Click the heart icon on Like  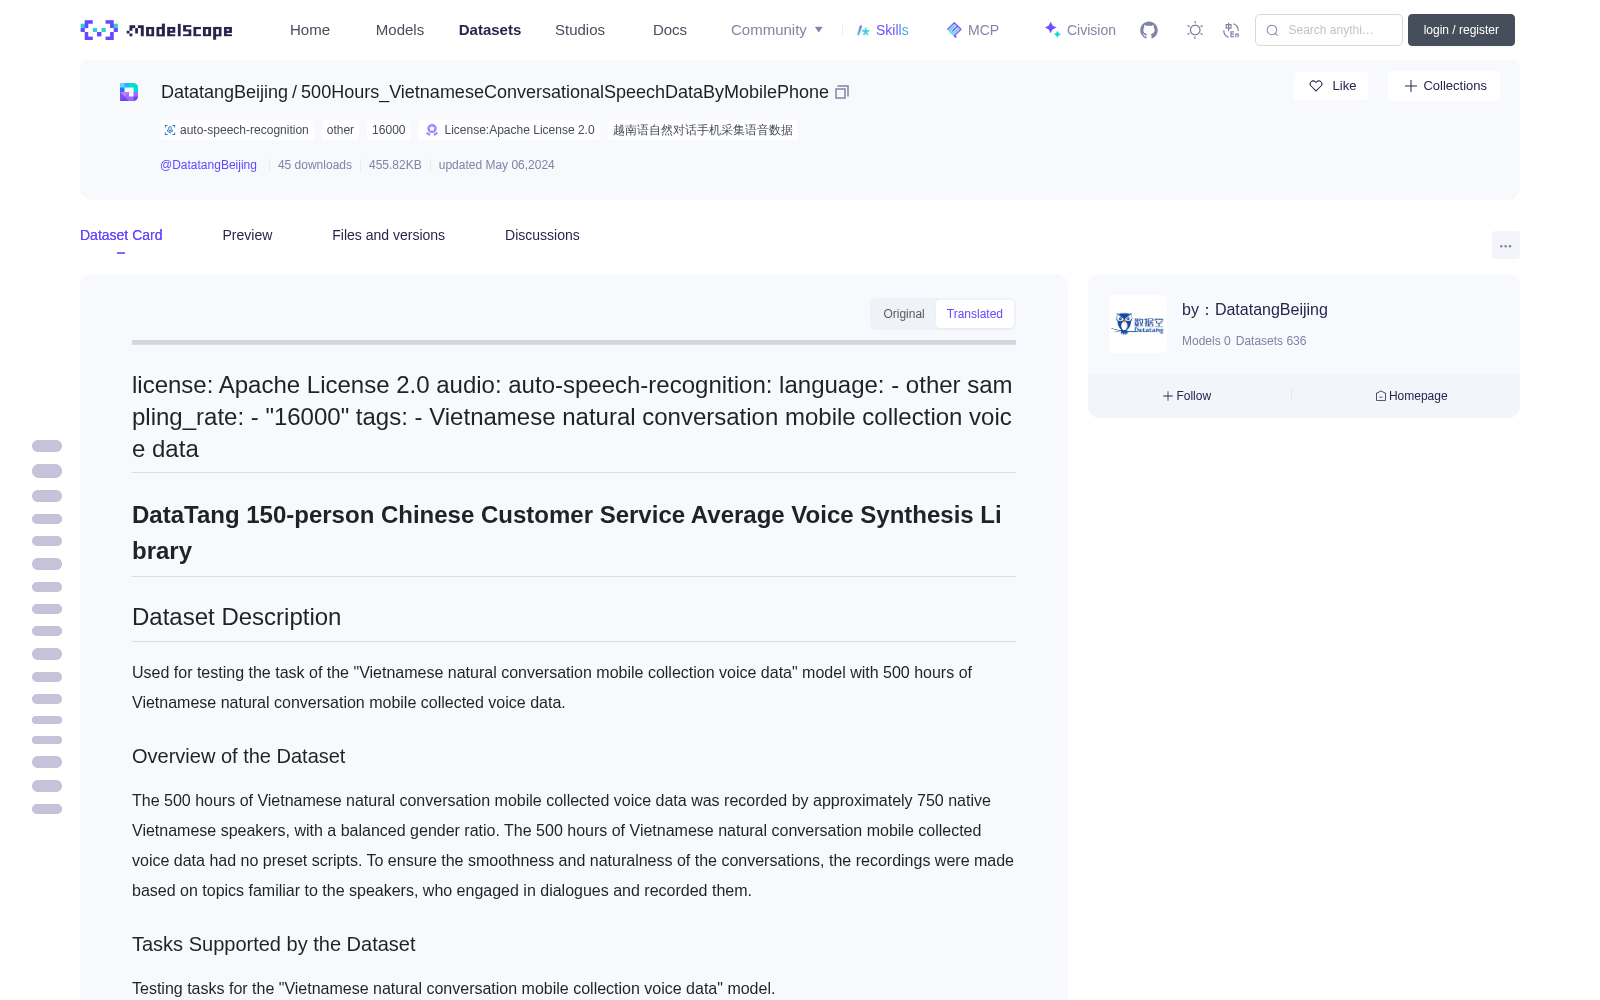point(1316,86)
